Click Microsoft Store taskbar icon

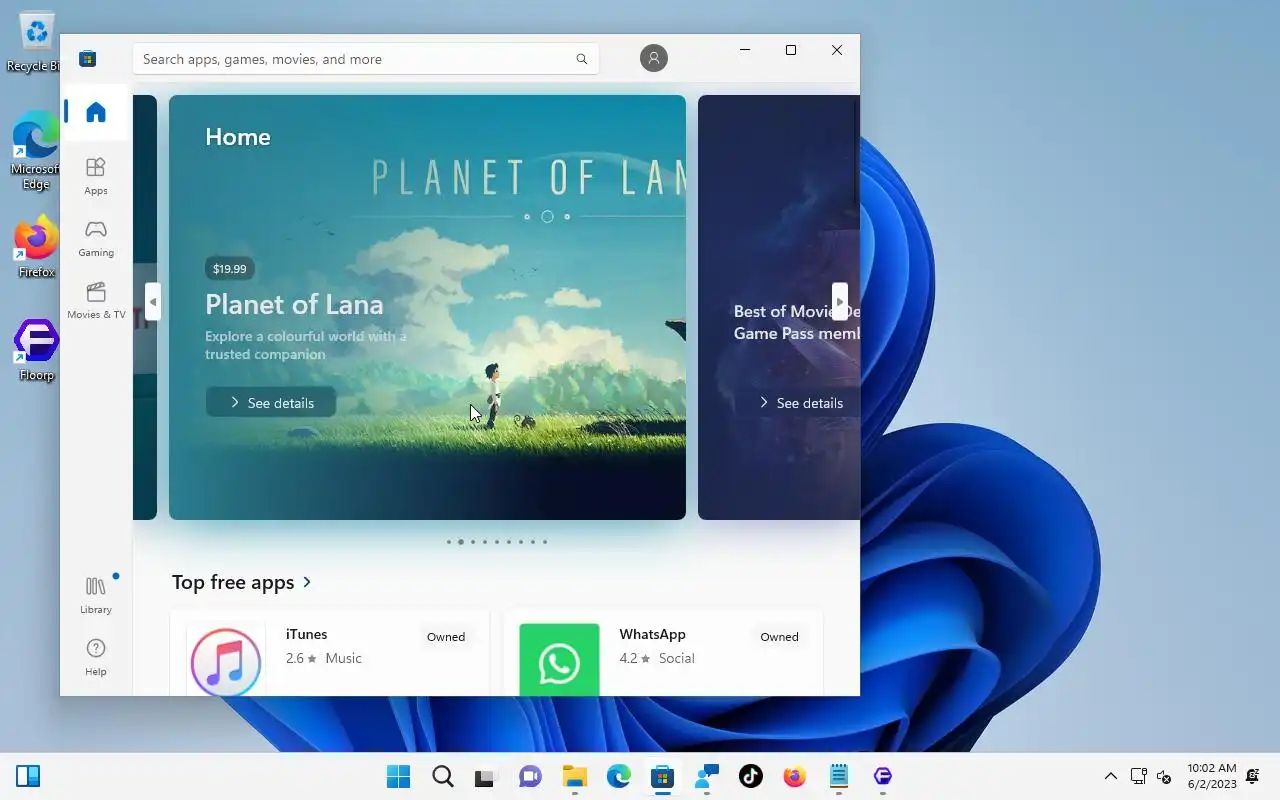tap(662, 776)
